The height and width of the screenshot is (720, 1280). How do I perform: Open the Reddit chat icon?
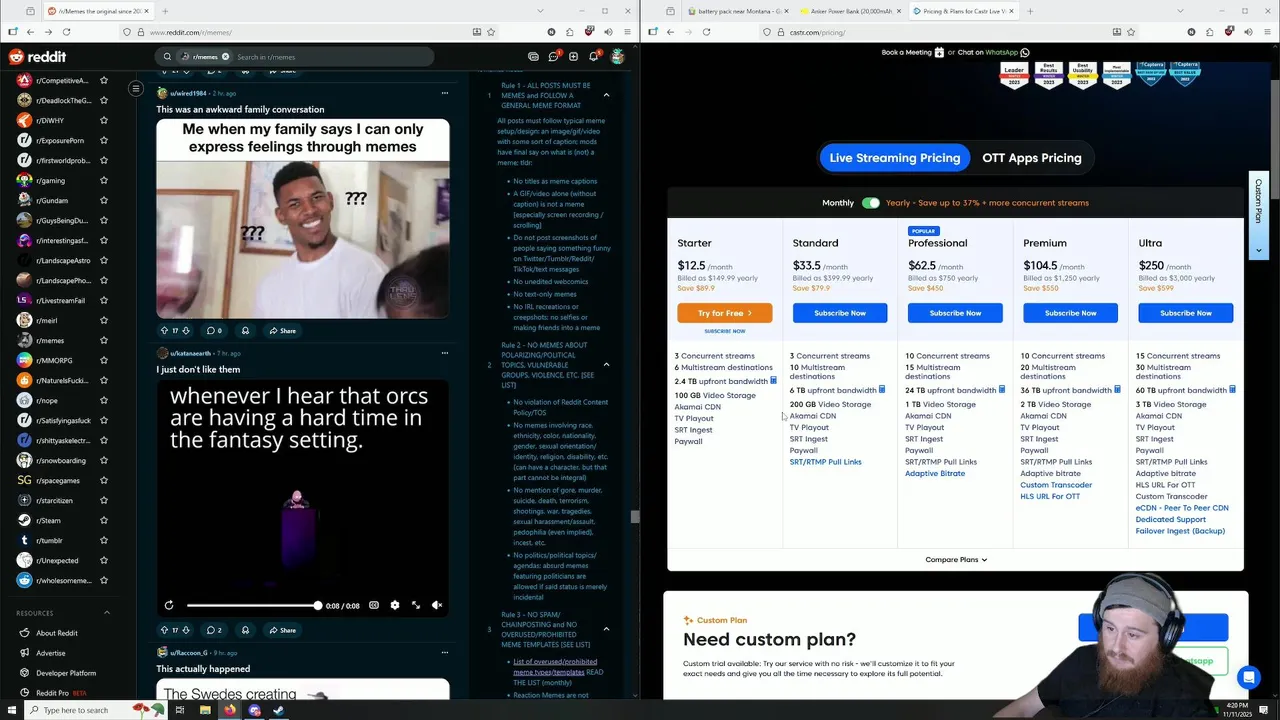[x=553, y=56]
